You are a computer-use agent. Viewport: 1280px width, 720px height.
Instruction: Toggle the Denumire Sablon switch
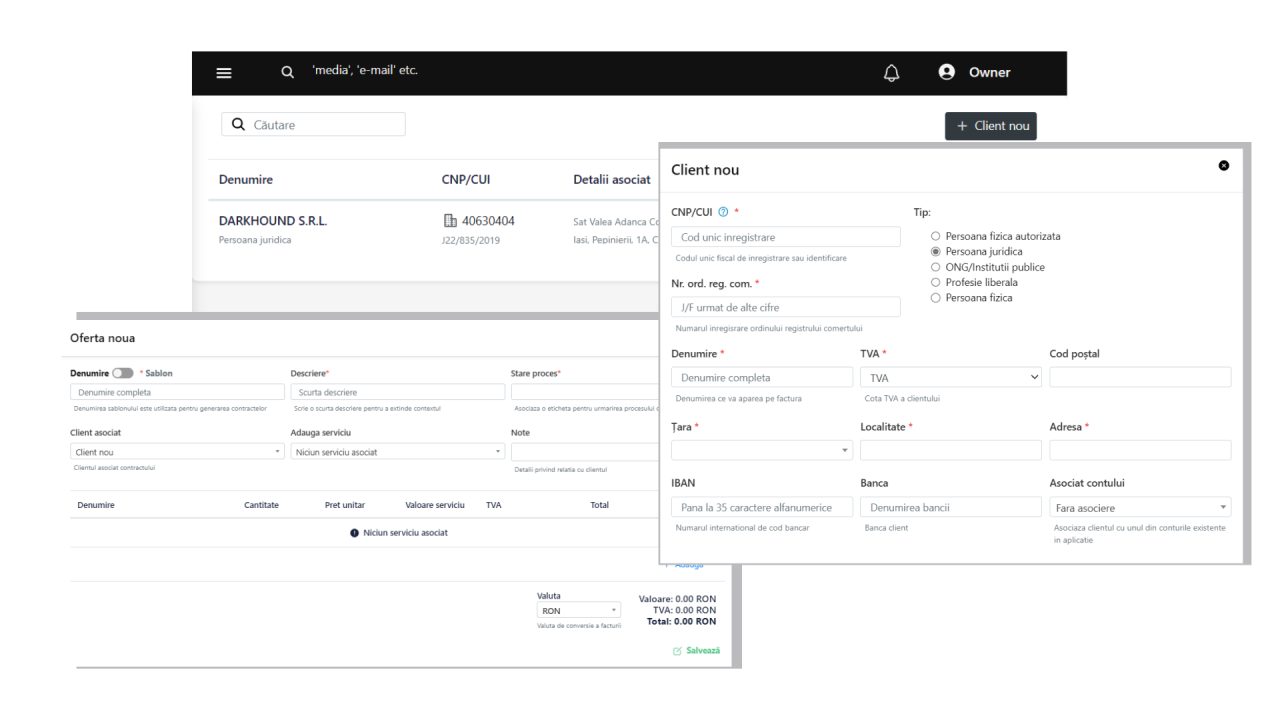coord(123,373)
